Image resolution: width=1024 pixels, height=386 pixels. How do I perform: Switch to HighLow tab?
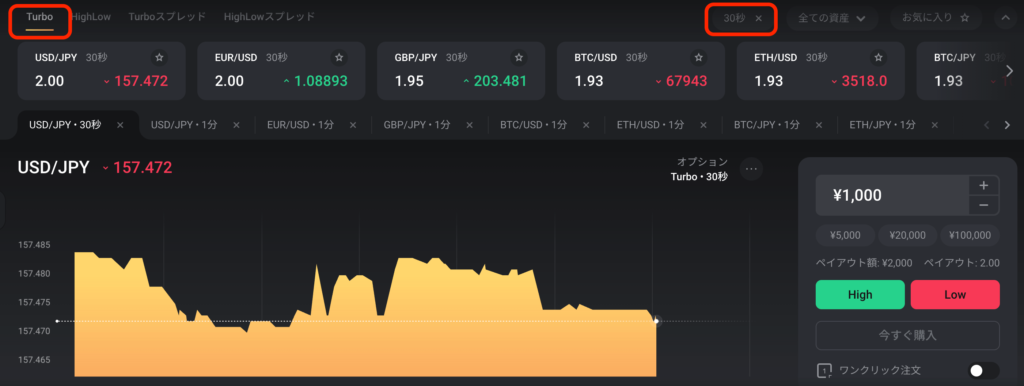(91, 17)
